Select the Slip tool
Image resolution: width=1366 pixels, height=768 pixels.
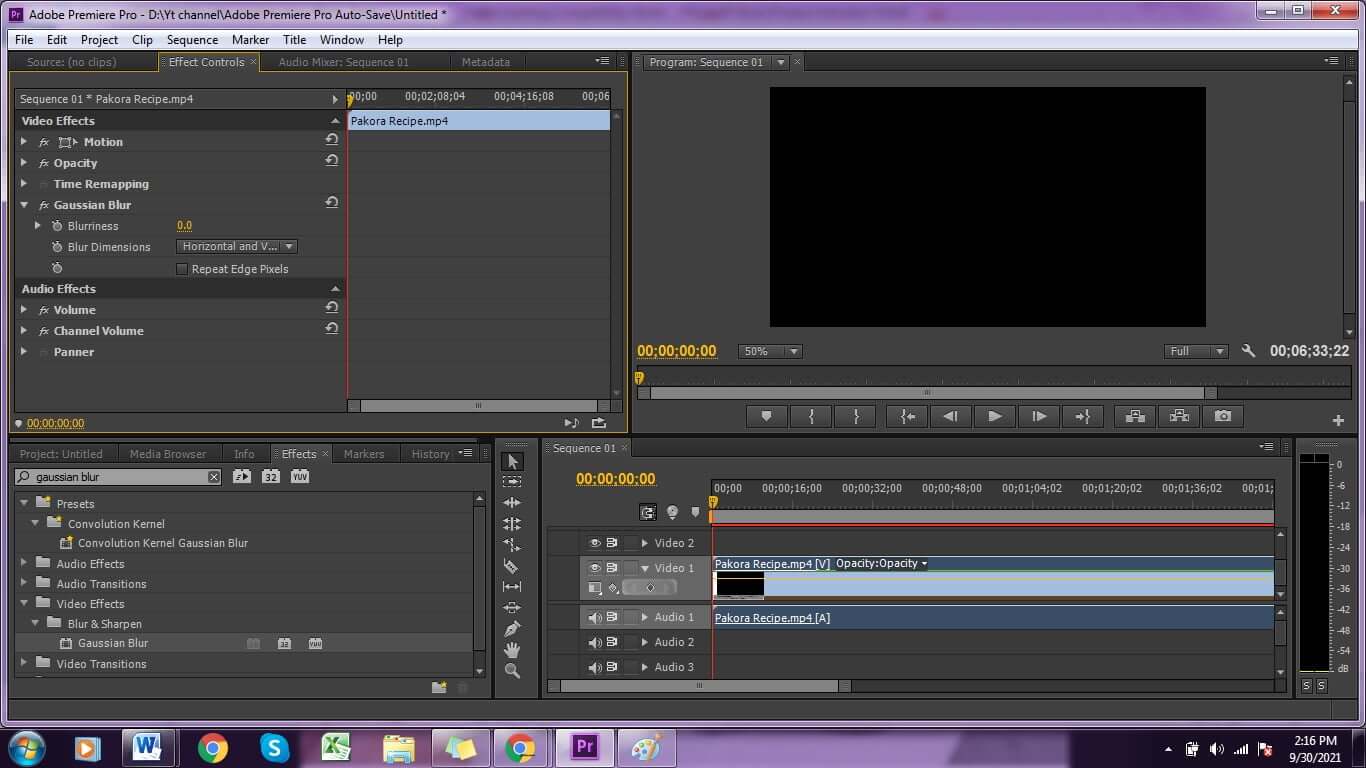pos(512,587)
